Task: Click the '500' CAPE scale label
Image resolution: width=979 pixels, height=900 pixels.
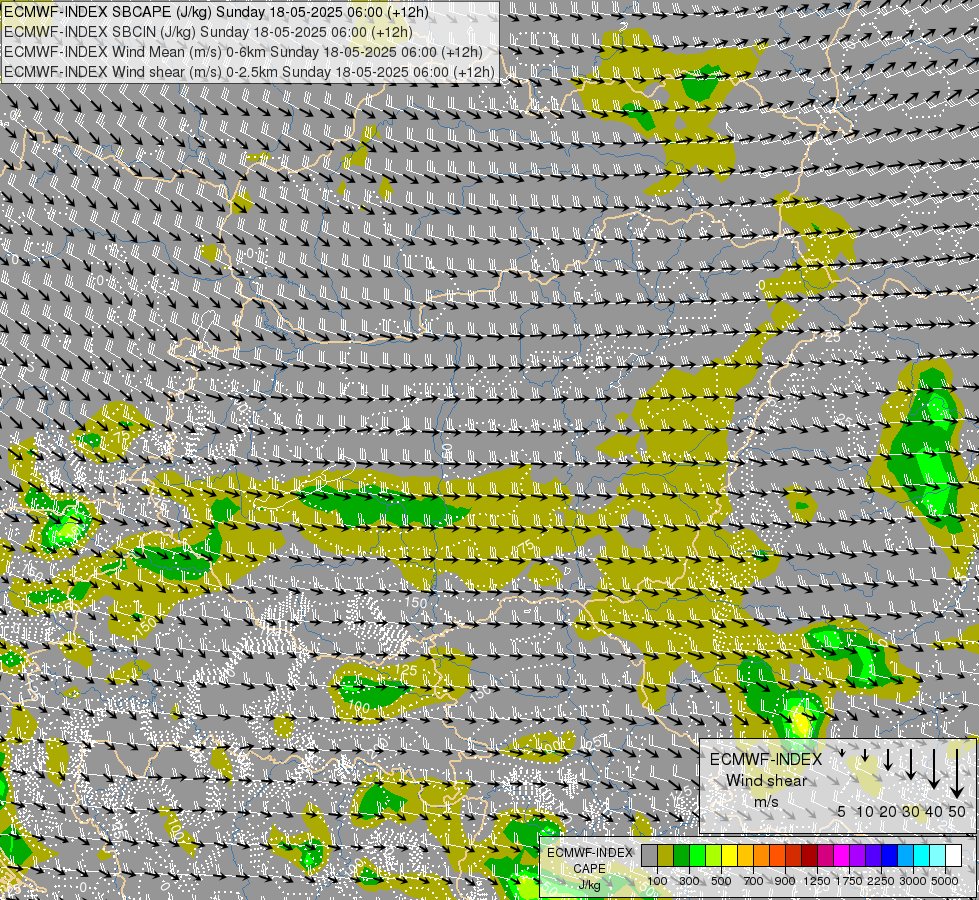Action: point(721,881)
